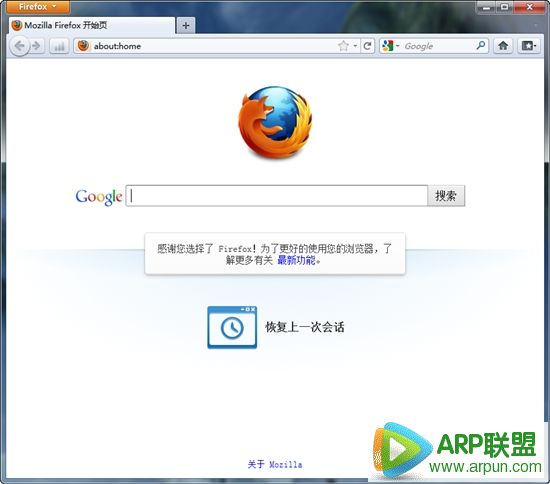Click the bar-chart toolbar icon
The height and width of the screenshot is (484, 550).
coord(59,46)
